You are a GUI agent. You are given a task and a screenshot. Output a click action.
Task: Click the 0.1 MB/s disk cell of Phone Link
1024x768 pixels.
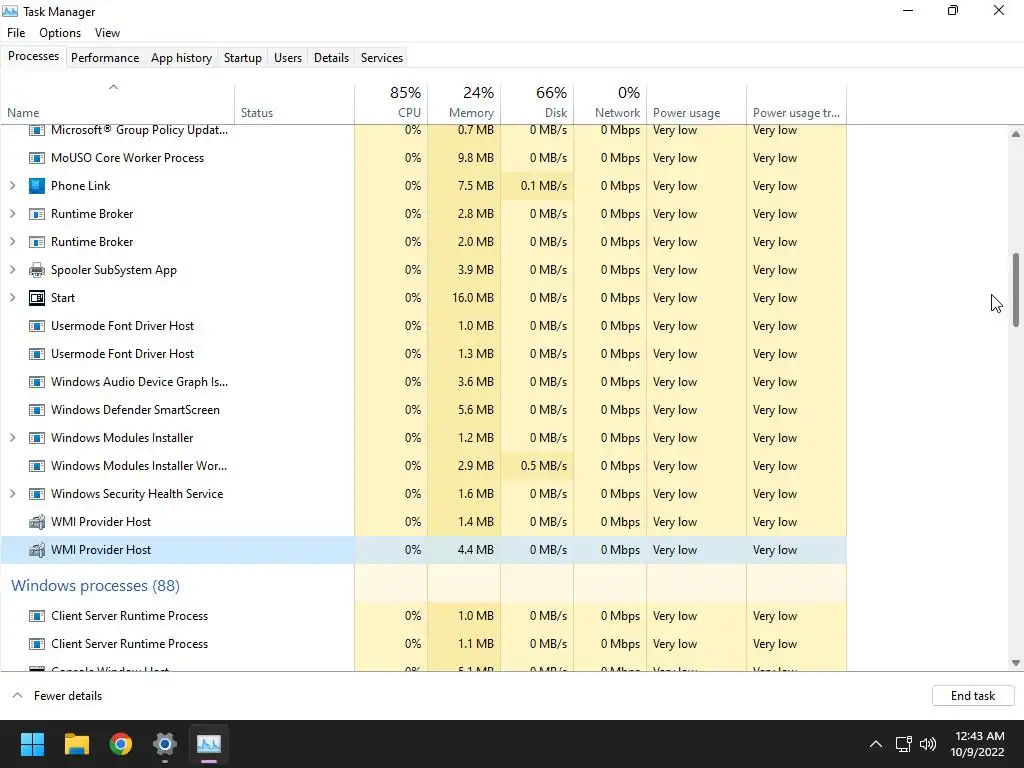pyautogui.click(x=537, y=186)
